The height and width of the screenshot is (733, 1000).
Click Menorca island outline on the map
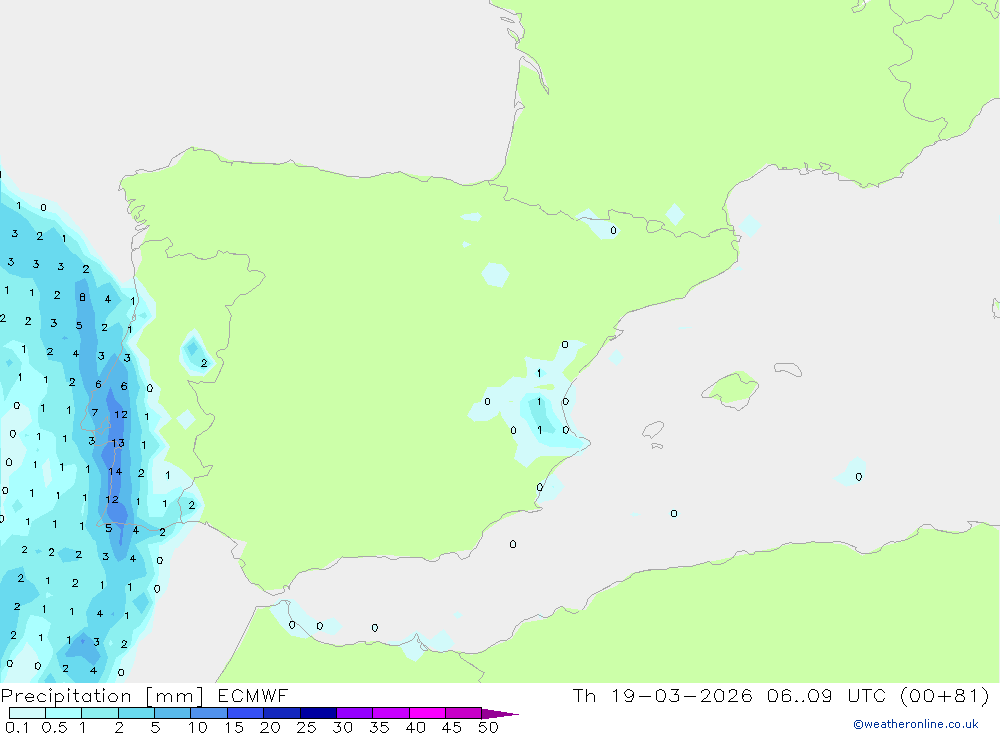(788, 369)
